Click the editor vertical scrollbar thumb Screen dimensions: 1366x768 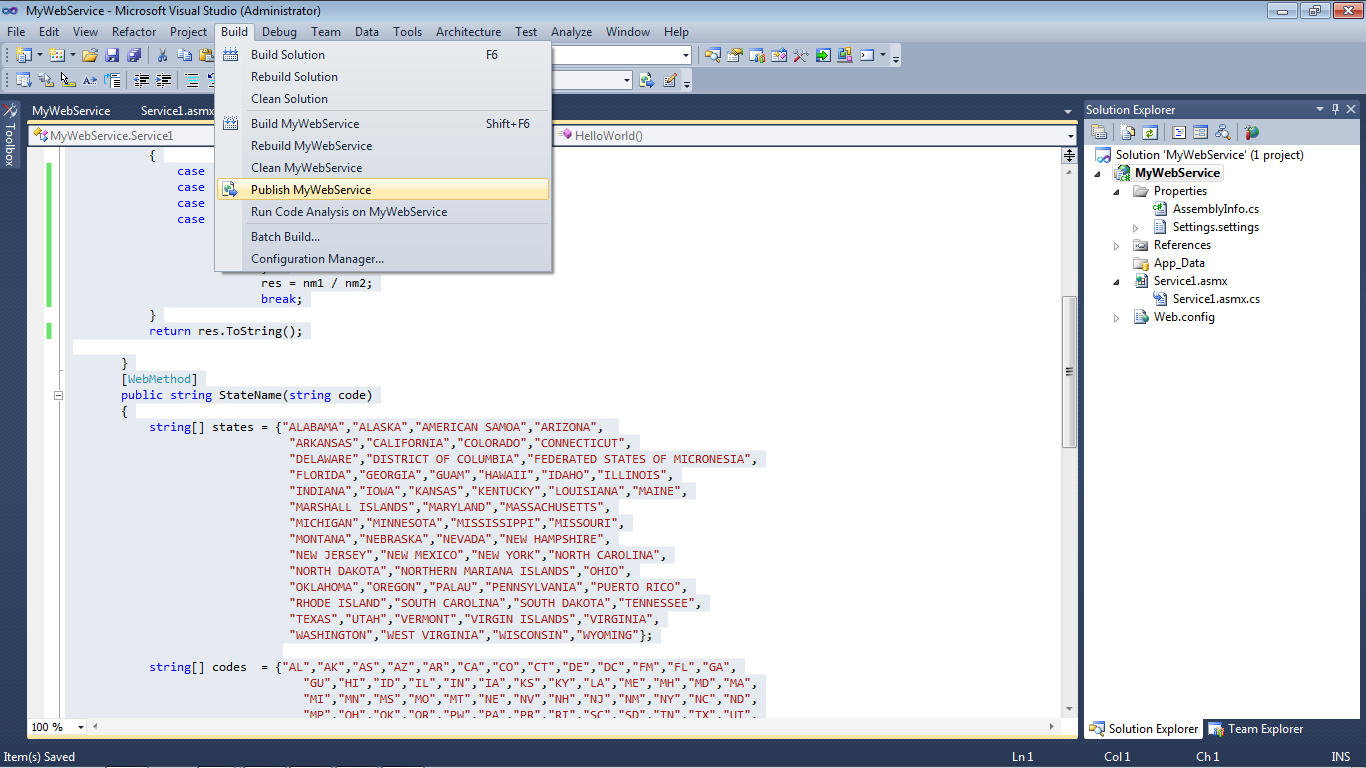click(x=1068, y=370)
